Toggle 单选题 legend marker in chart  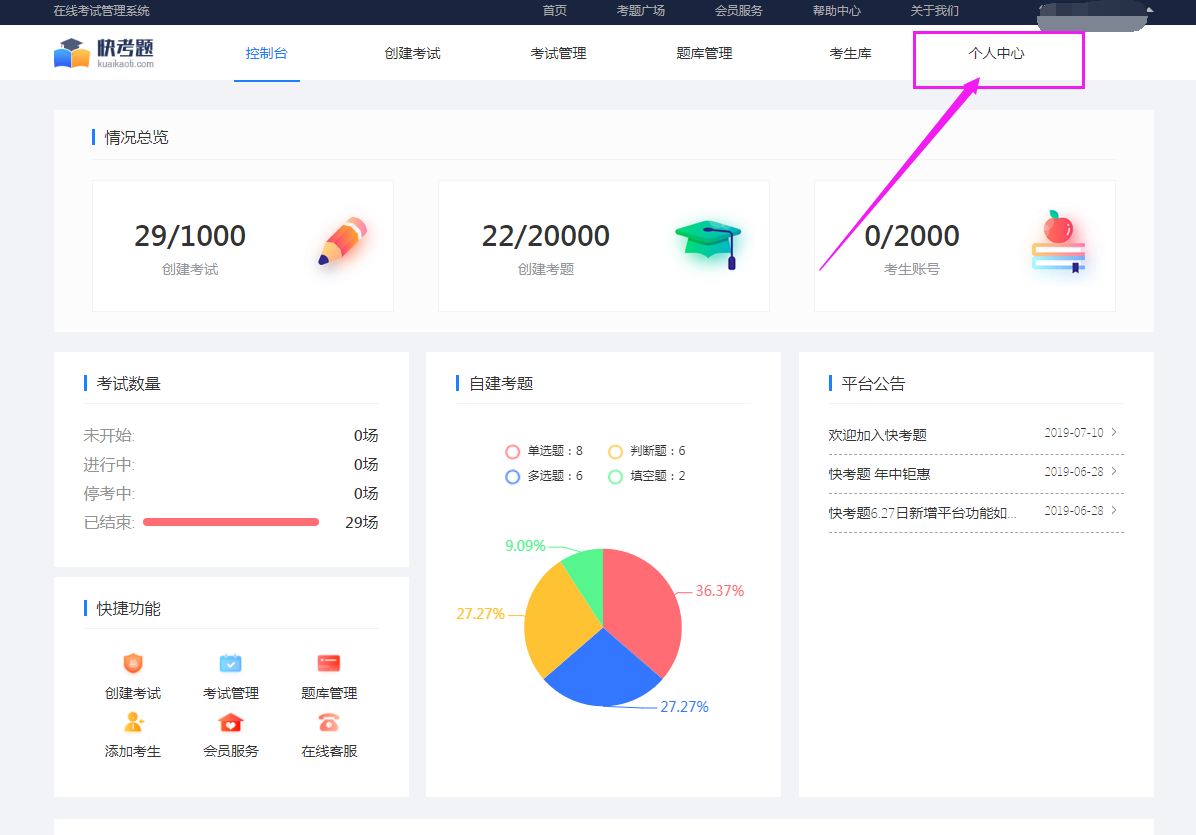tap(513, 451)
